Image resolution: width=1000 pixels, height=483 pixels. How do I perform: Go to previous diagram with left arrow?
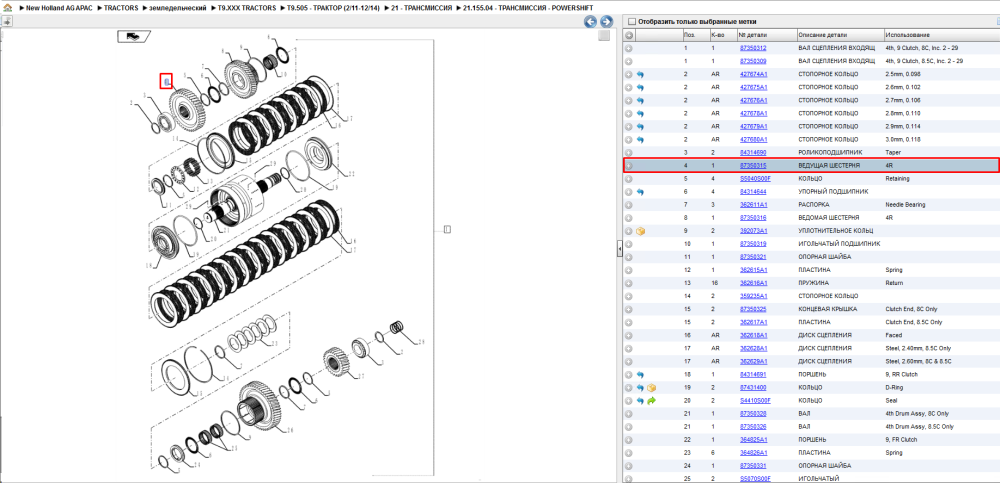[591, 22]
